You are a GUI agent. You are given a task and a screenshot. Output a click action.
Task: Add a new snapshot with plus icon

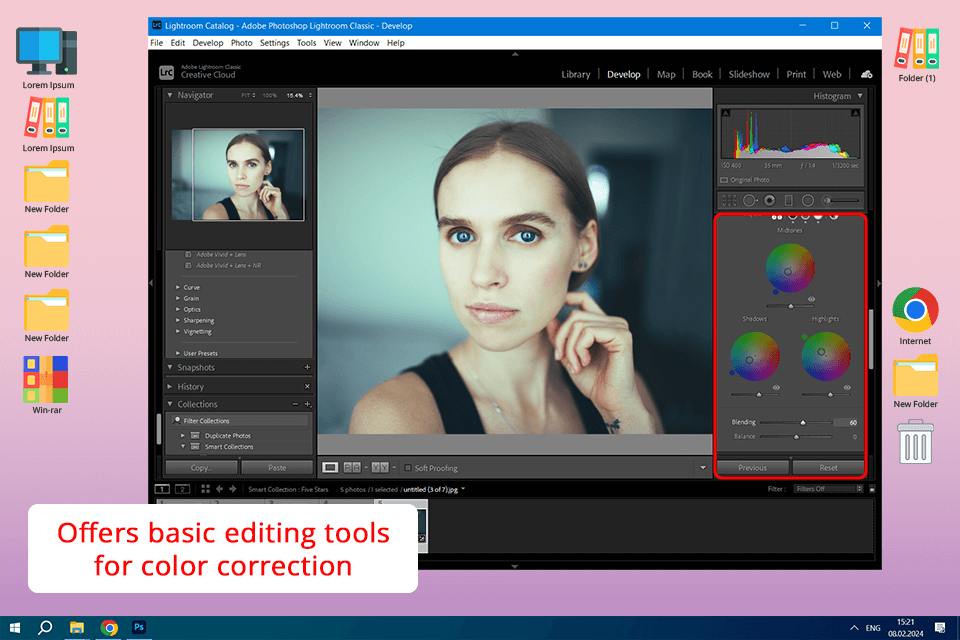[x=307, y=368]
